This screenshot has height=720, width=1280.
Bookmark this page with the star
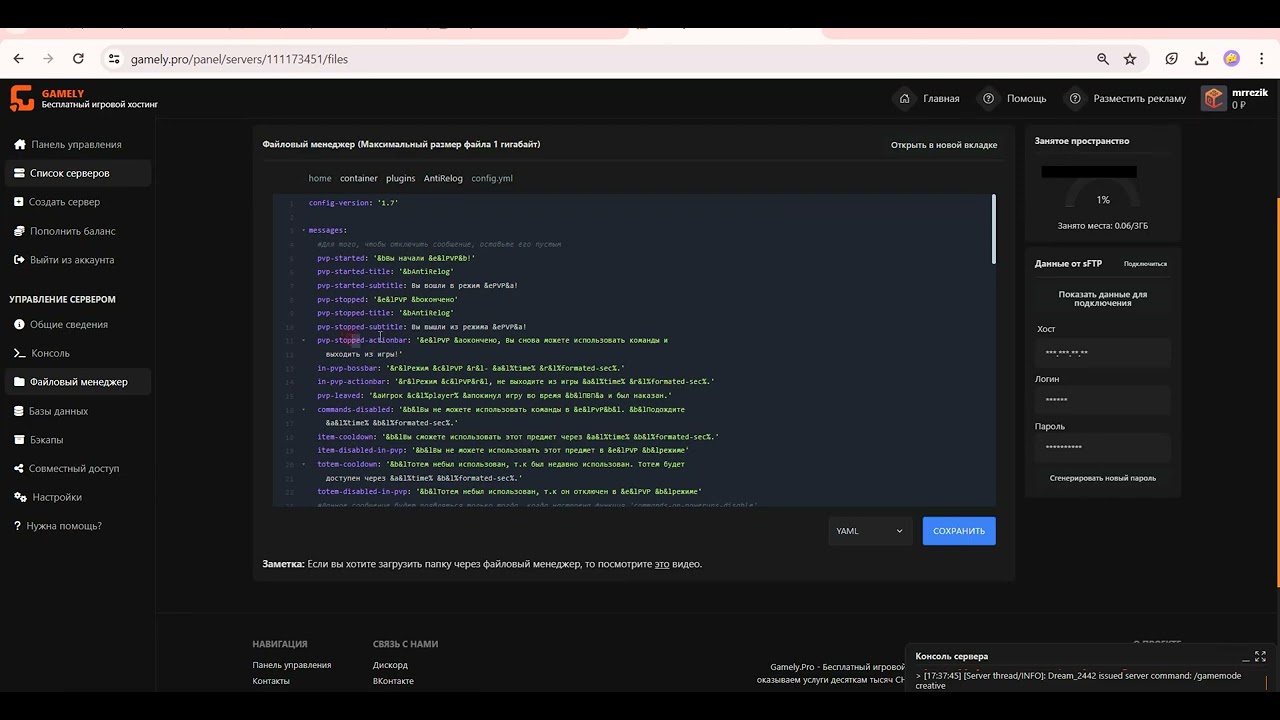coord(1130,59)
